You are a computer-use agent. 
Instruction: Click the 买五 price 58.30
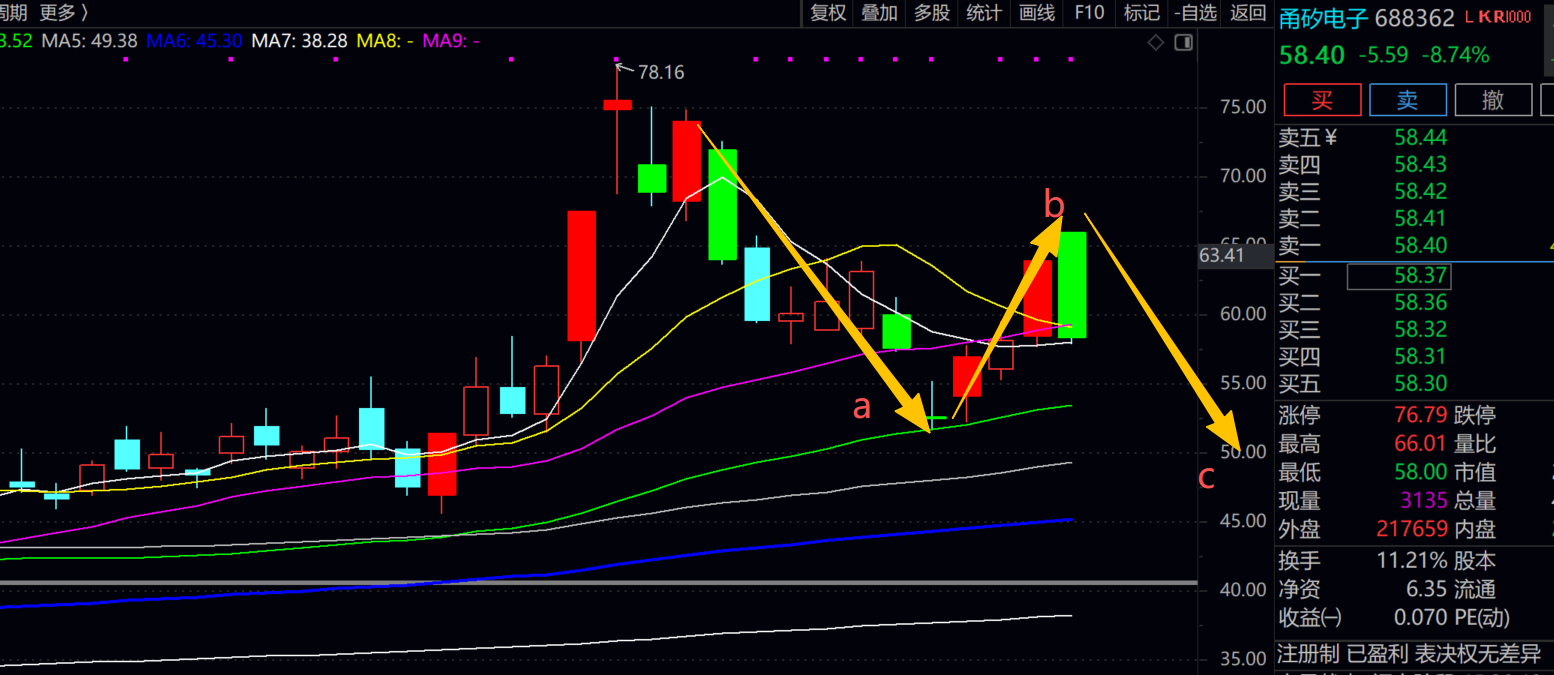click(x=1421, y=383)
